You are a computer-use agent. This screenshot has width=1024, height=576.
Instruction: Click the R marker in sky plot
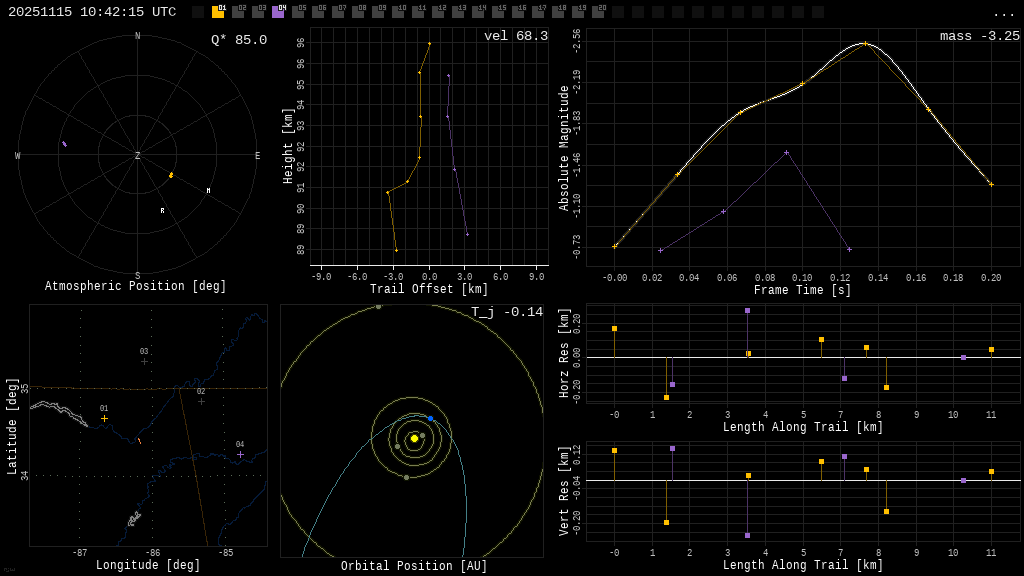pyautogui.click(x=162, y=211)
